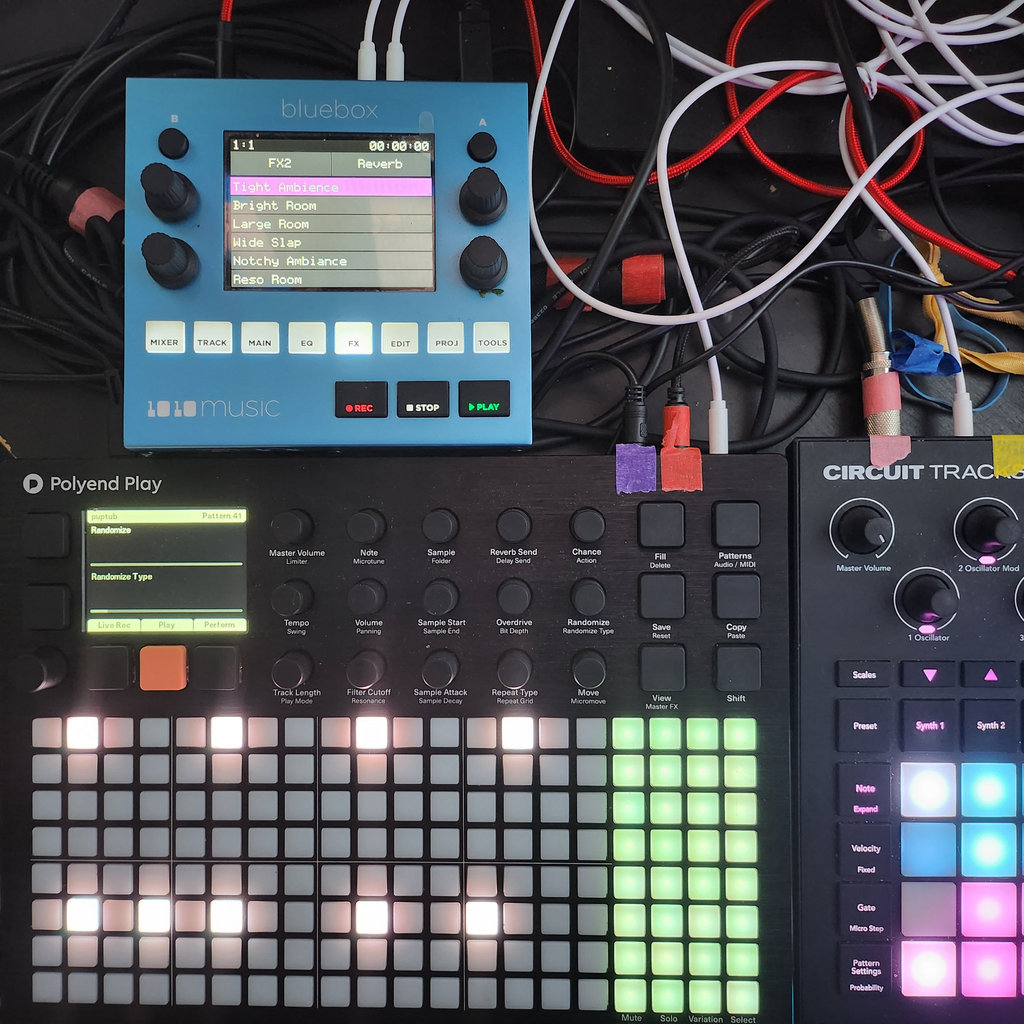Select Synth 1 track on Circuit Tracks
Screen dimensions: 1024x1024
coord(929,726)
